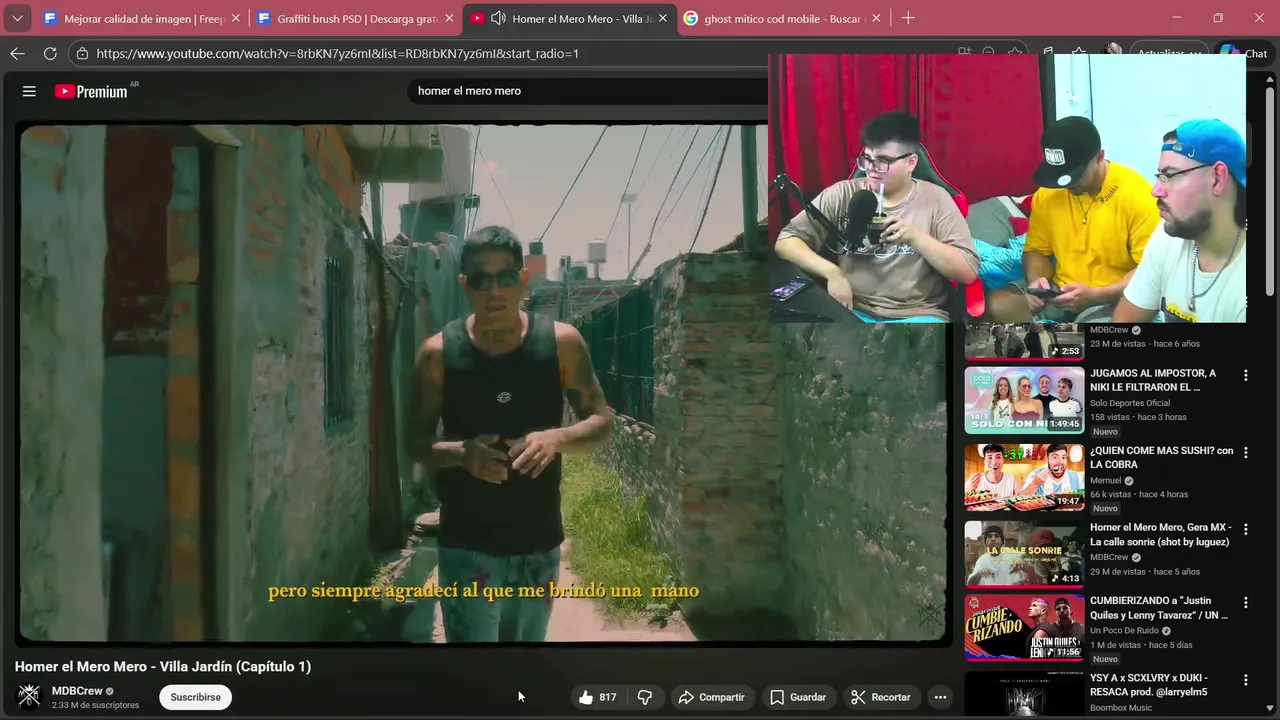Switch to the Mejorar calidad de imagen tab

point(140,18)
